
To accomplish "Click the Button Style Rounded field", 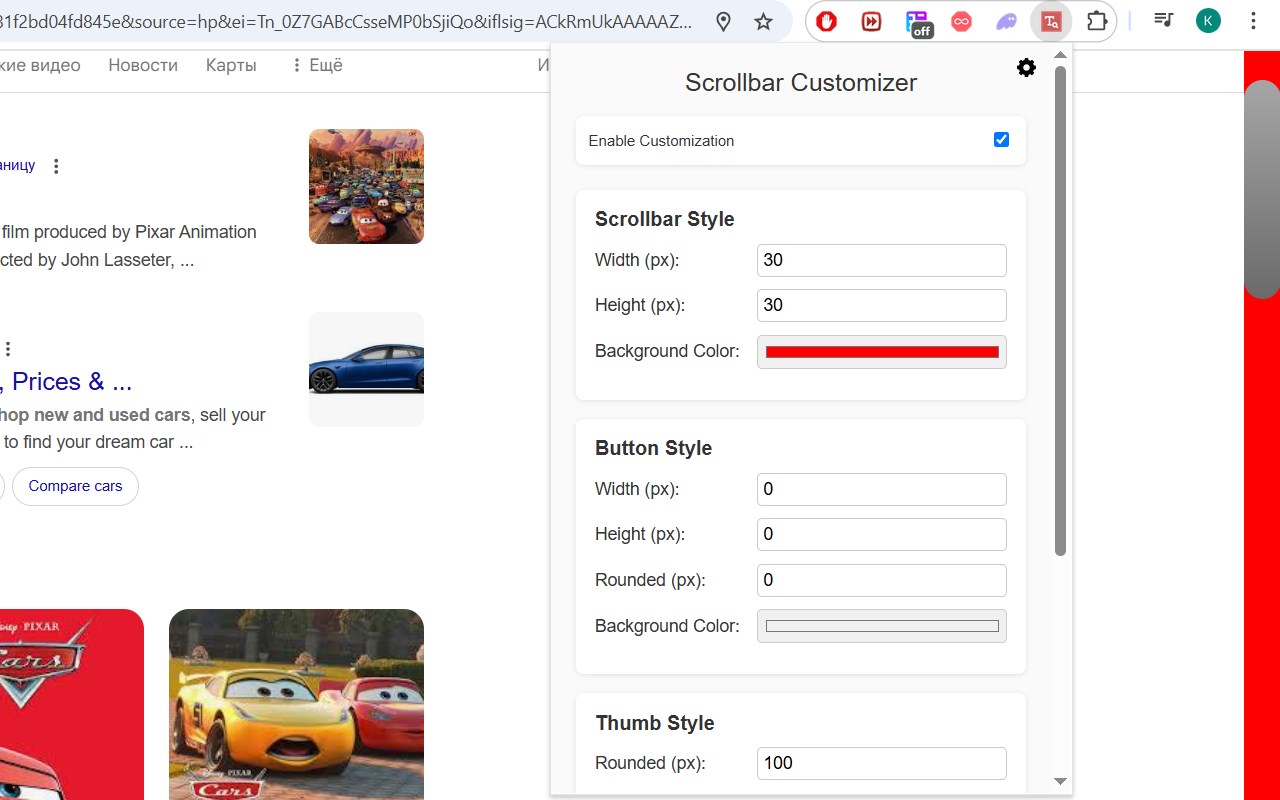I will tap(881, 580).
